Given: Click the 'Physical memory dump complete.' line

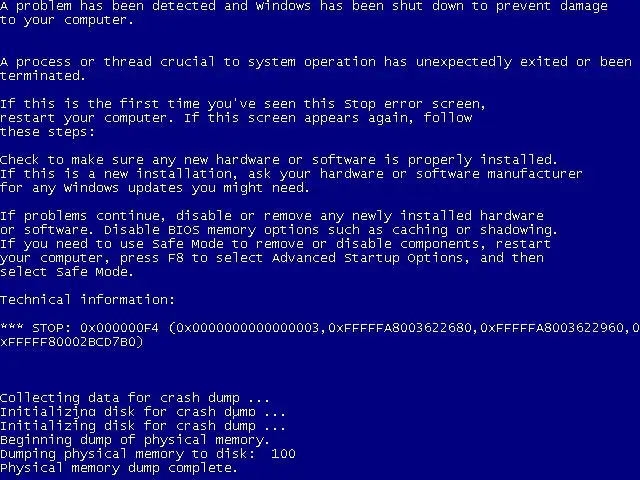Looking at the screenshot, I should [x=119, y=468].
